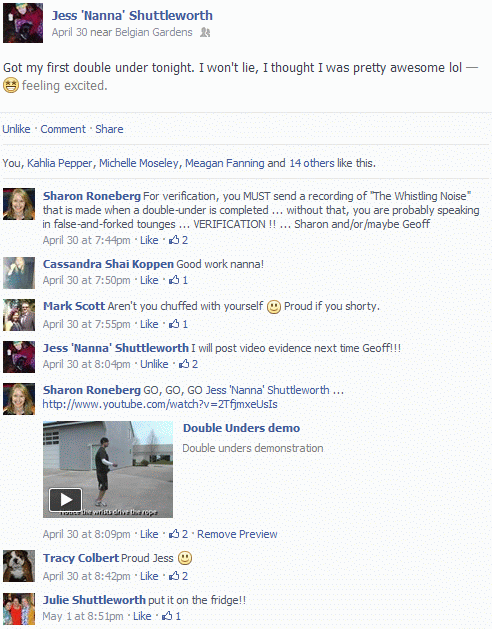Screen dimensions: 492x629
Task: Unlike Jess's 8:04pm comment
Action: (x=154, y=364)
